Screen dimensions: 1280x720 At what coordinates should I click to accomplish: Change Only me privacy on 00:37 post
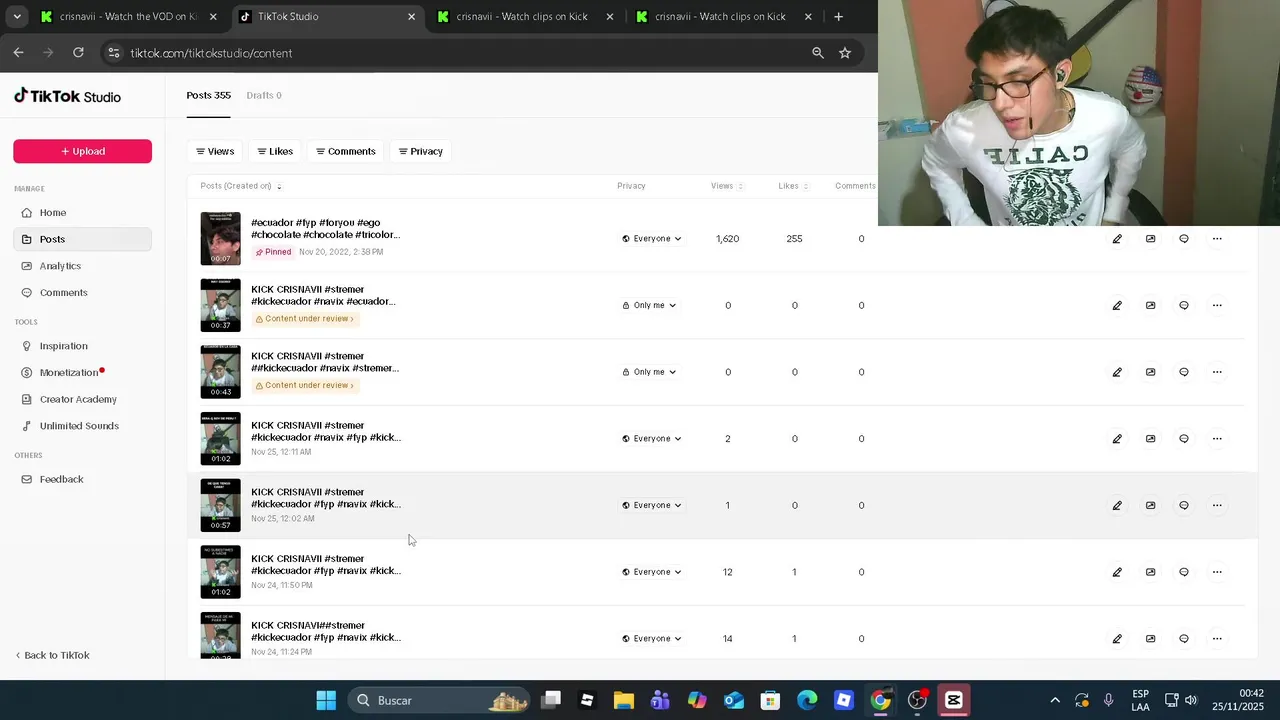point(649,305)
